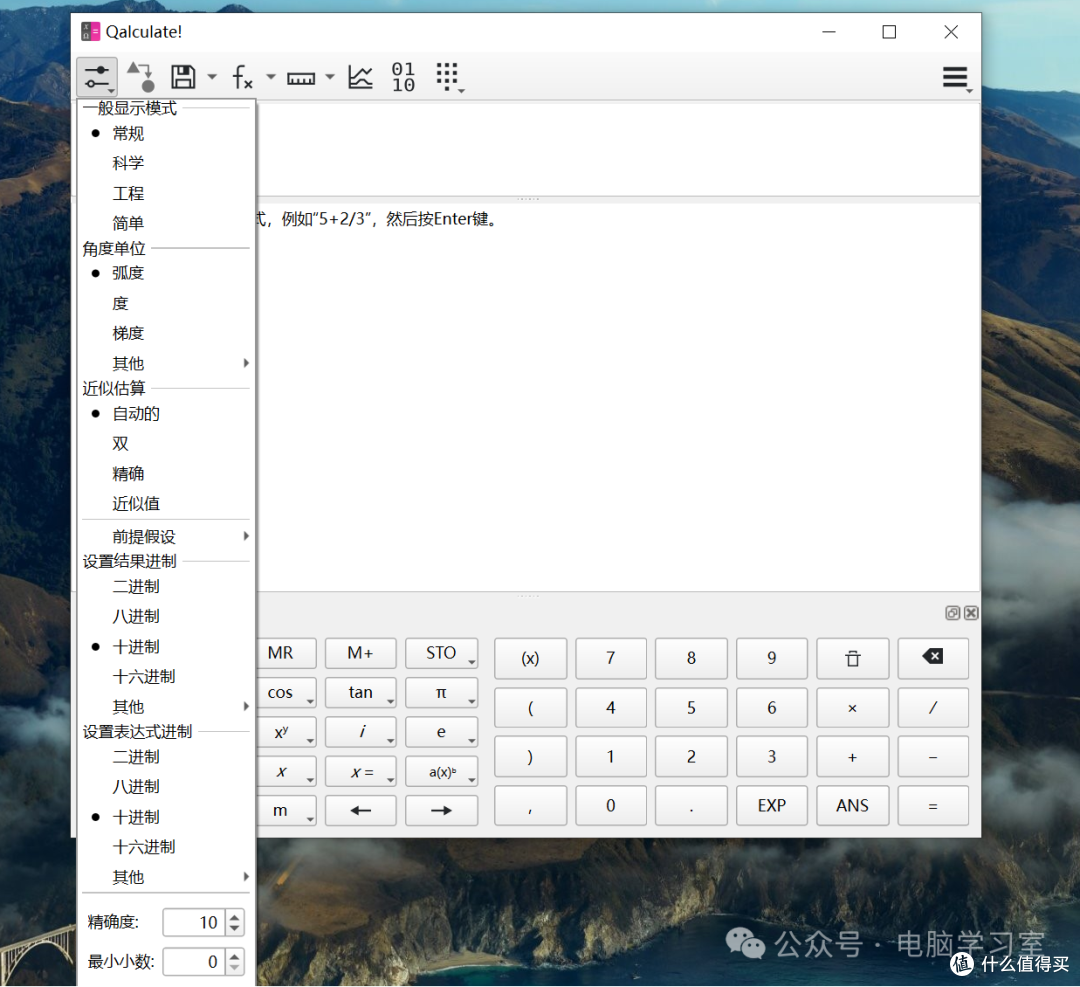The image size is (1080, 987).
Task: Open dropdown arrow next to f(x) icon
Action: point(271,77)
